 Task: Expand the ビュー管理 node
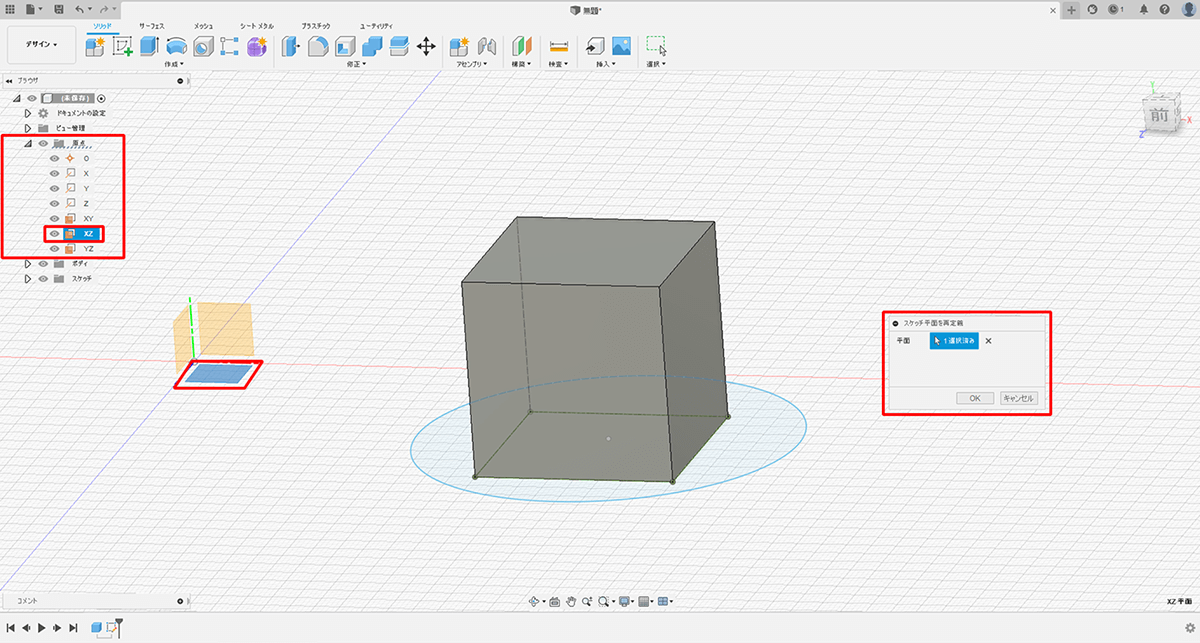point(28,128)
